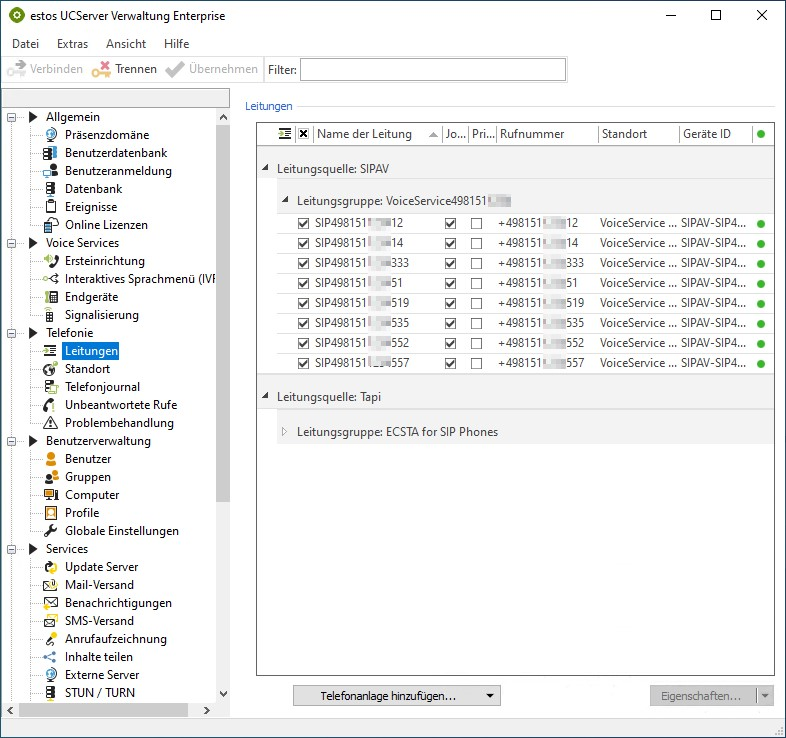Click the Benutzerdatenbank icon in sidebar
786x738 pixels.
pyautogui.click(x=51, y=153)
